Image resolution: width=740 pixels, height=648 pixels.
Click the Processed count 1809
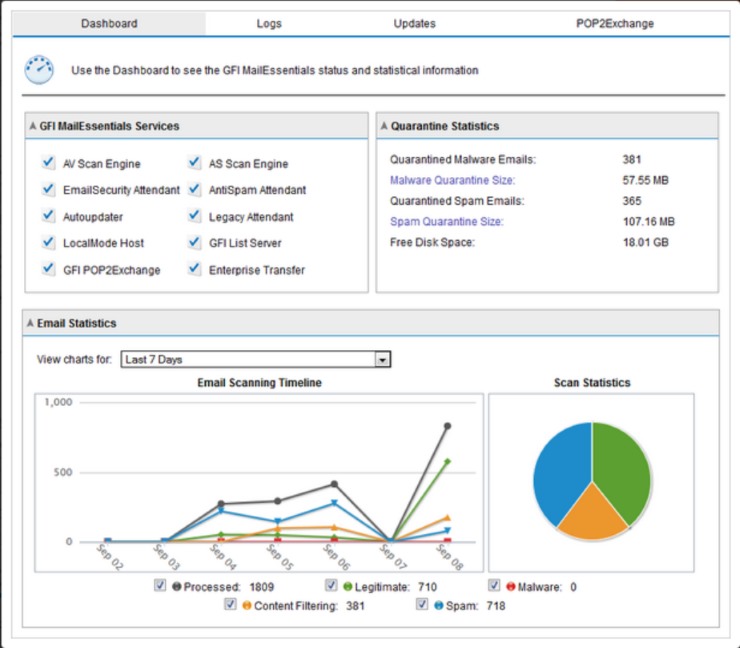tap(261, 587)
